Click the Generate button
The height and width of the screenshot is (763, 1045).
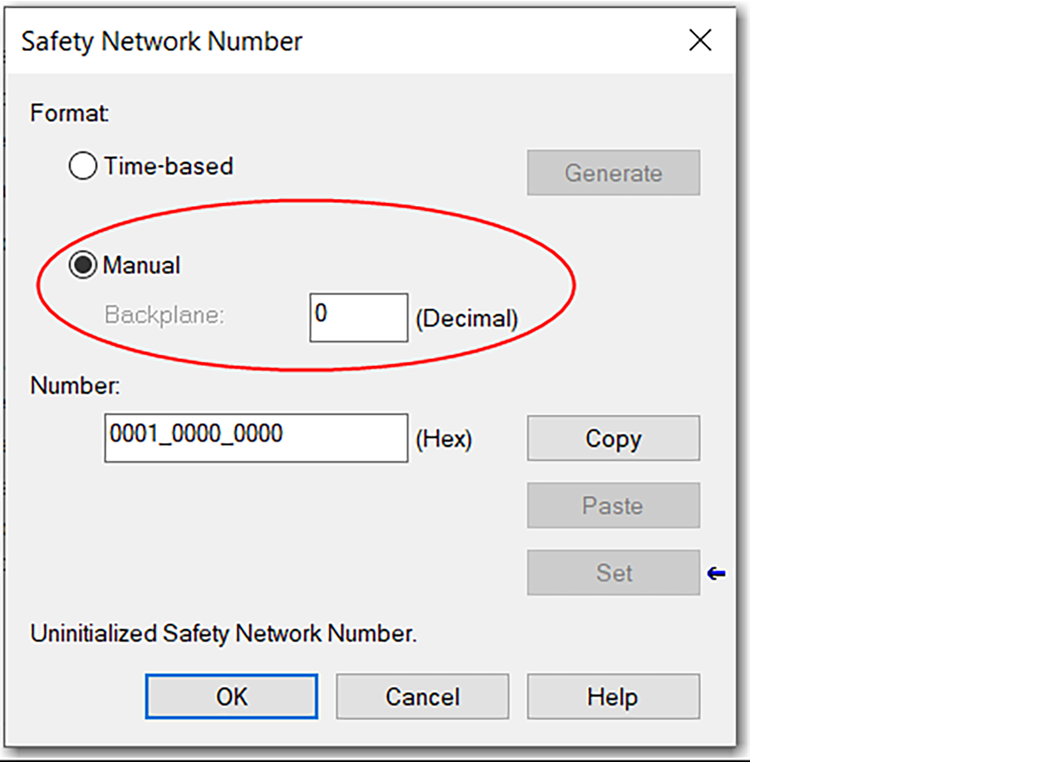pyautogui.click(x=613, y=173)
